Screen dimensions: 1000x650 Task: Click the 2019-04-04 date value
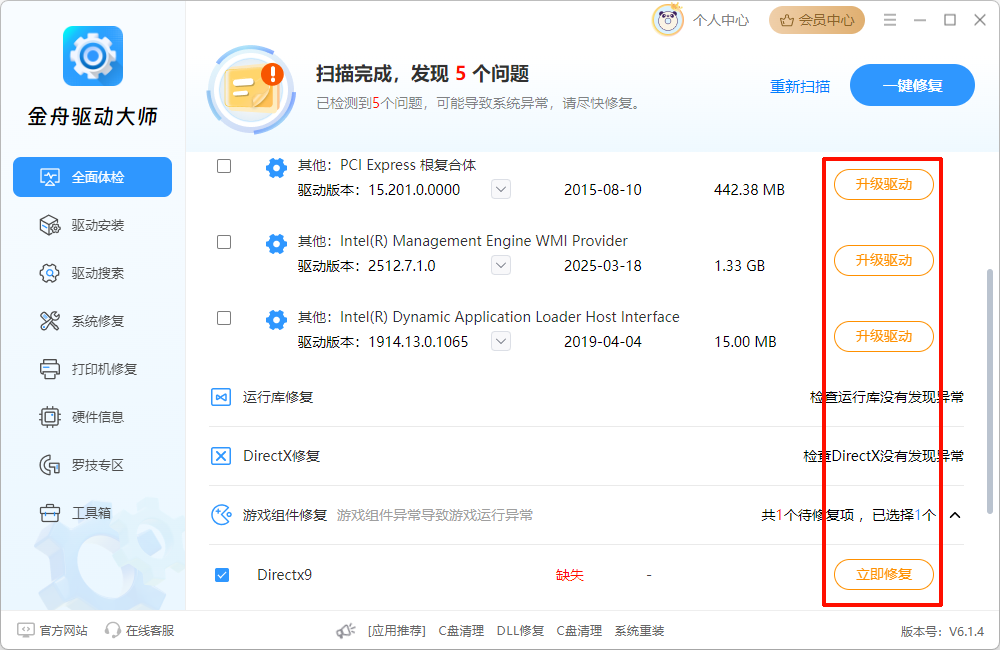coord(603,341)
